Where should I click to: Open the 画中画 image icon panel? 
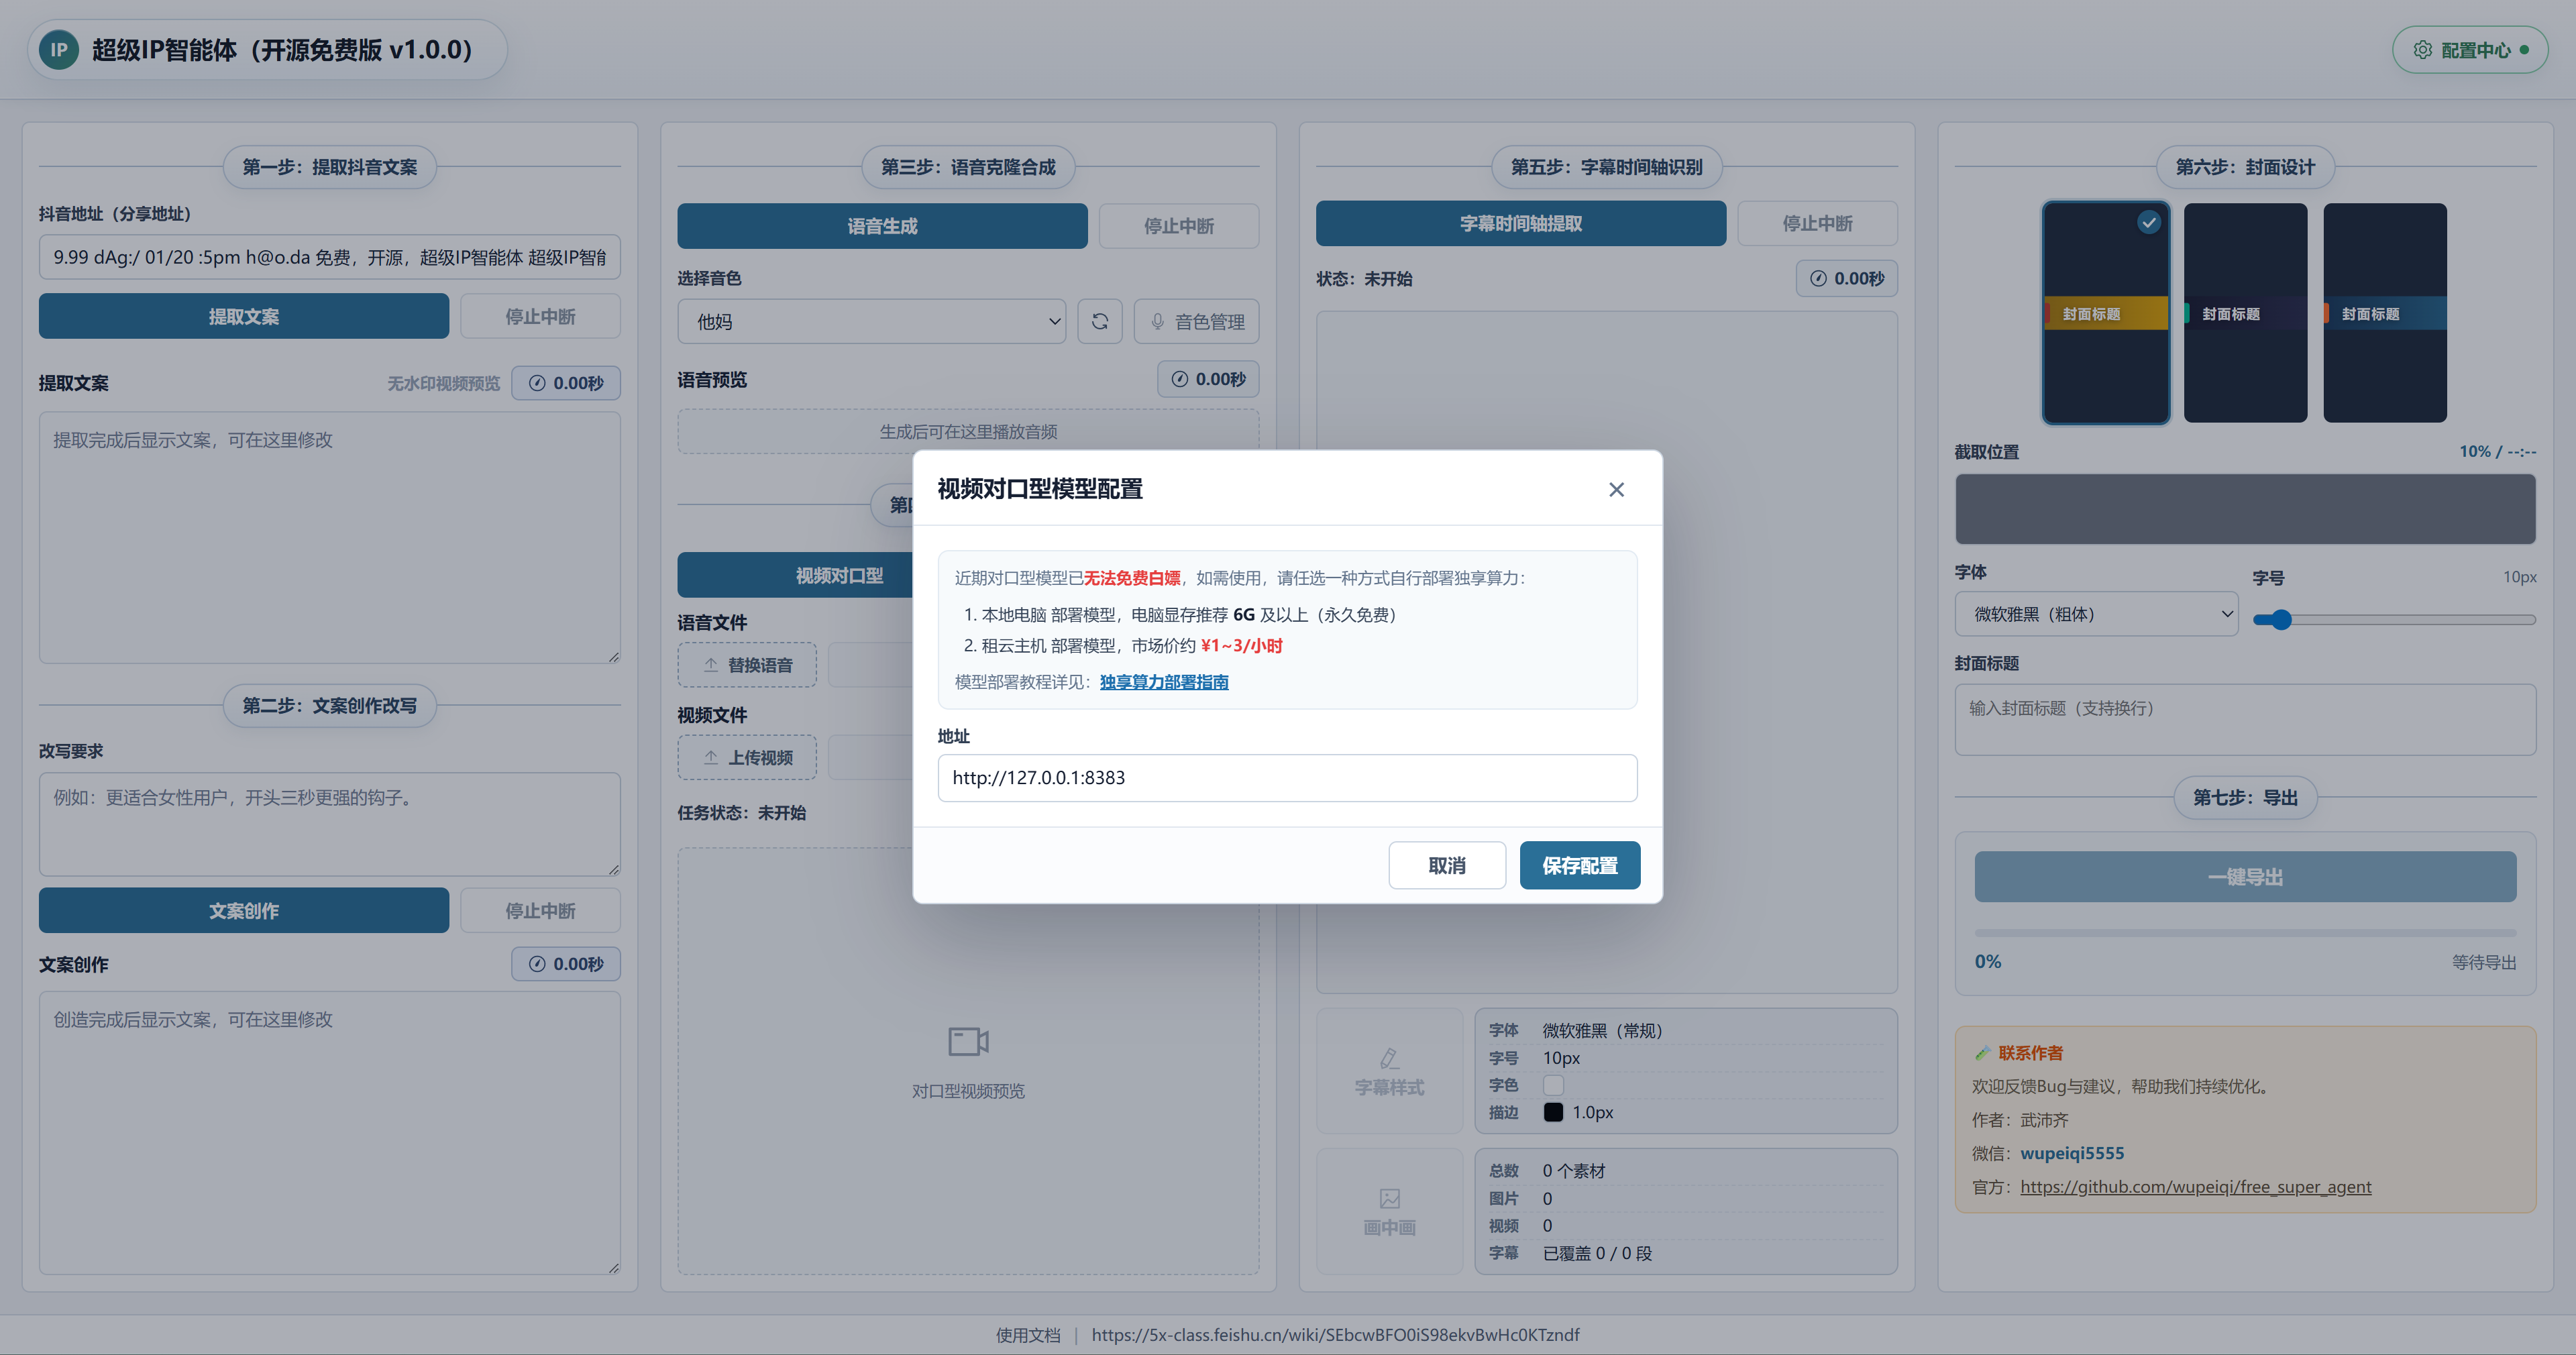point(1389,1211)
